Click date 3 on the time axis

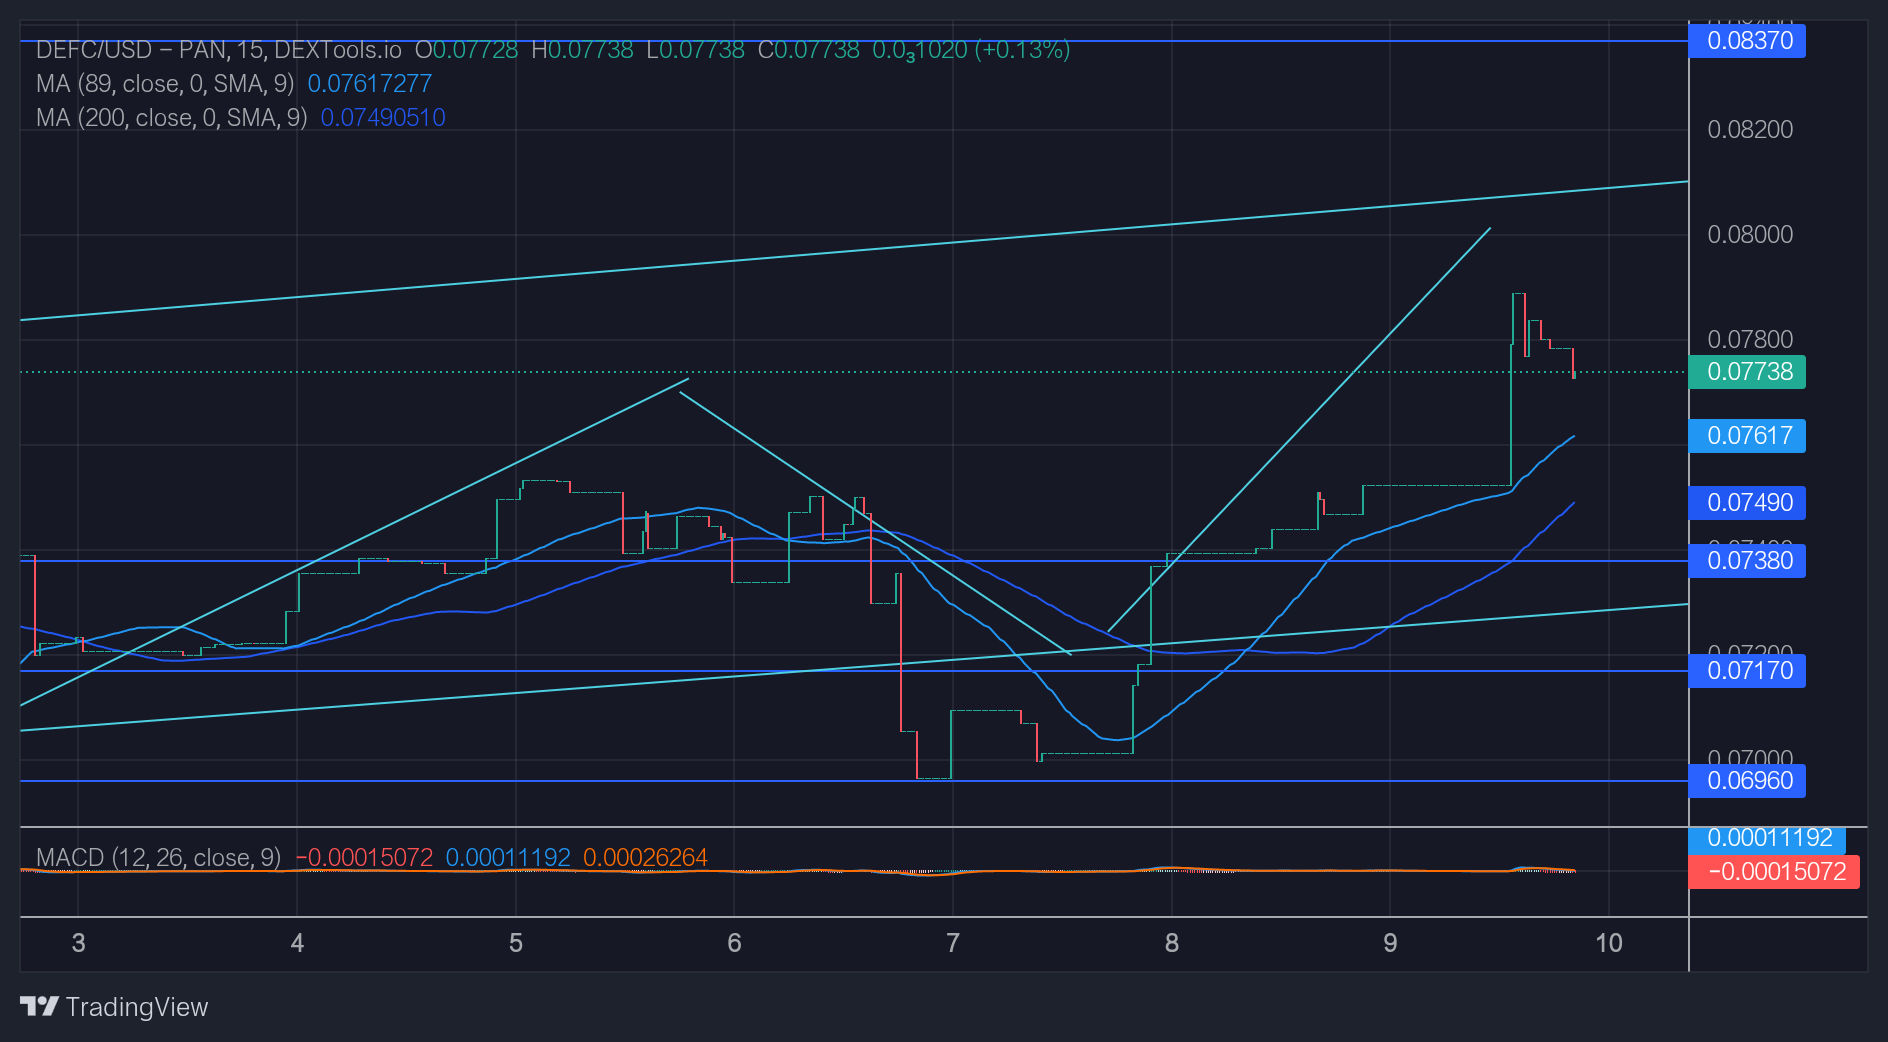point(79,943)
